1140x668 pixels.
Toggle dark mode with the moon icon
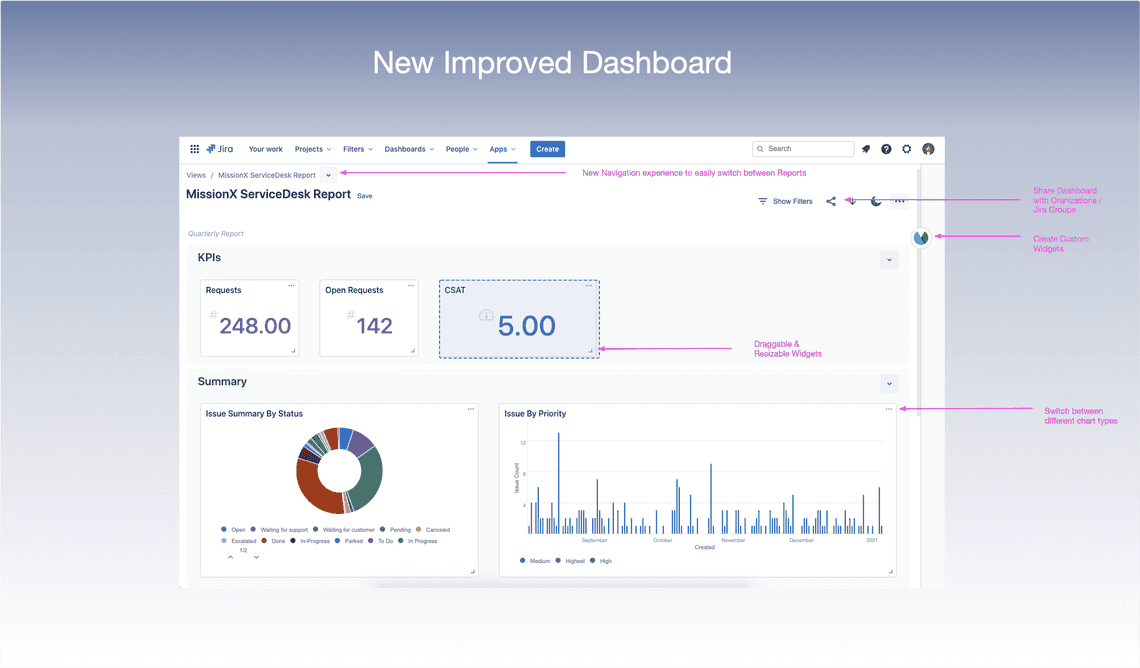(875, 200)
